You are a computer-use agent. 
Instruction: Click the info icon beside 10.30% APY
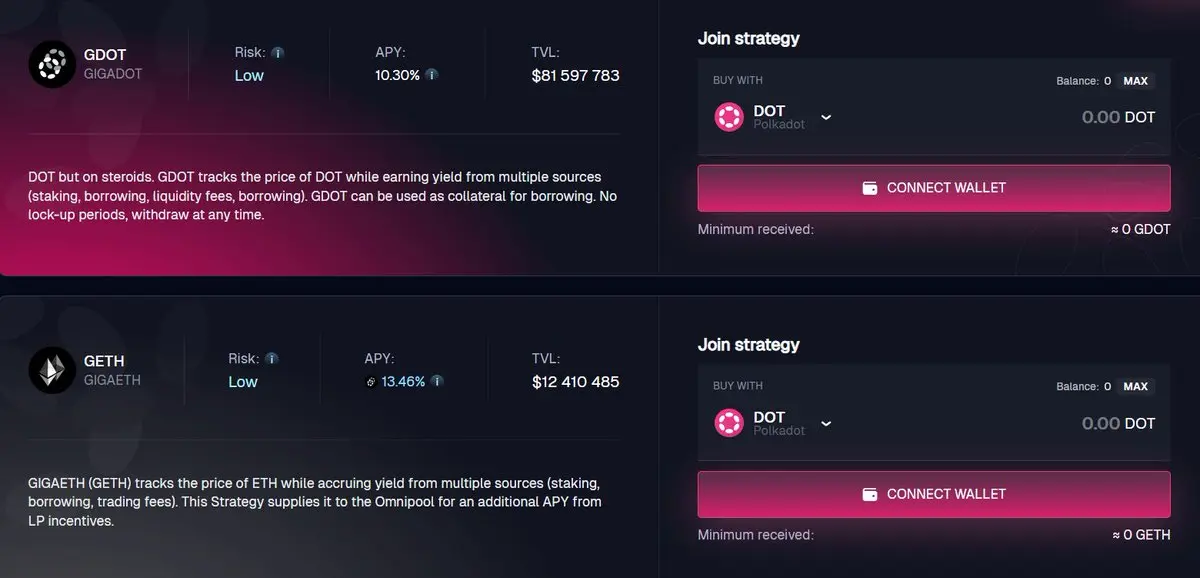coord(431,75)
